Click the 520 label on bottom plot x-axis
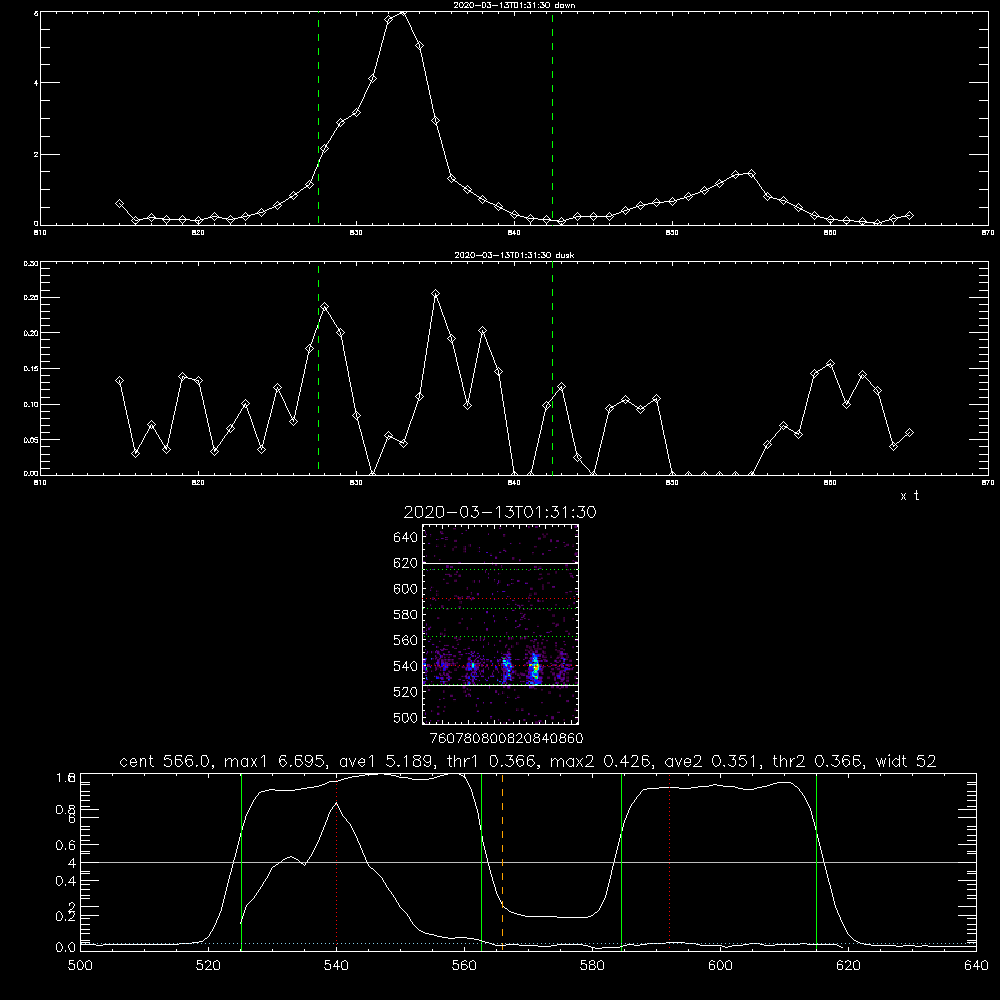 209,966
